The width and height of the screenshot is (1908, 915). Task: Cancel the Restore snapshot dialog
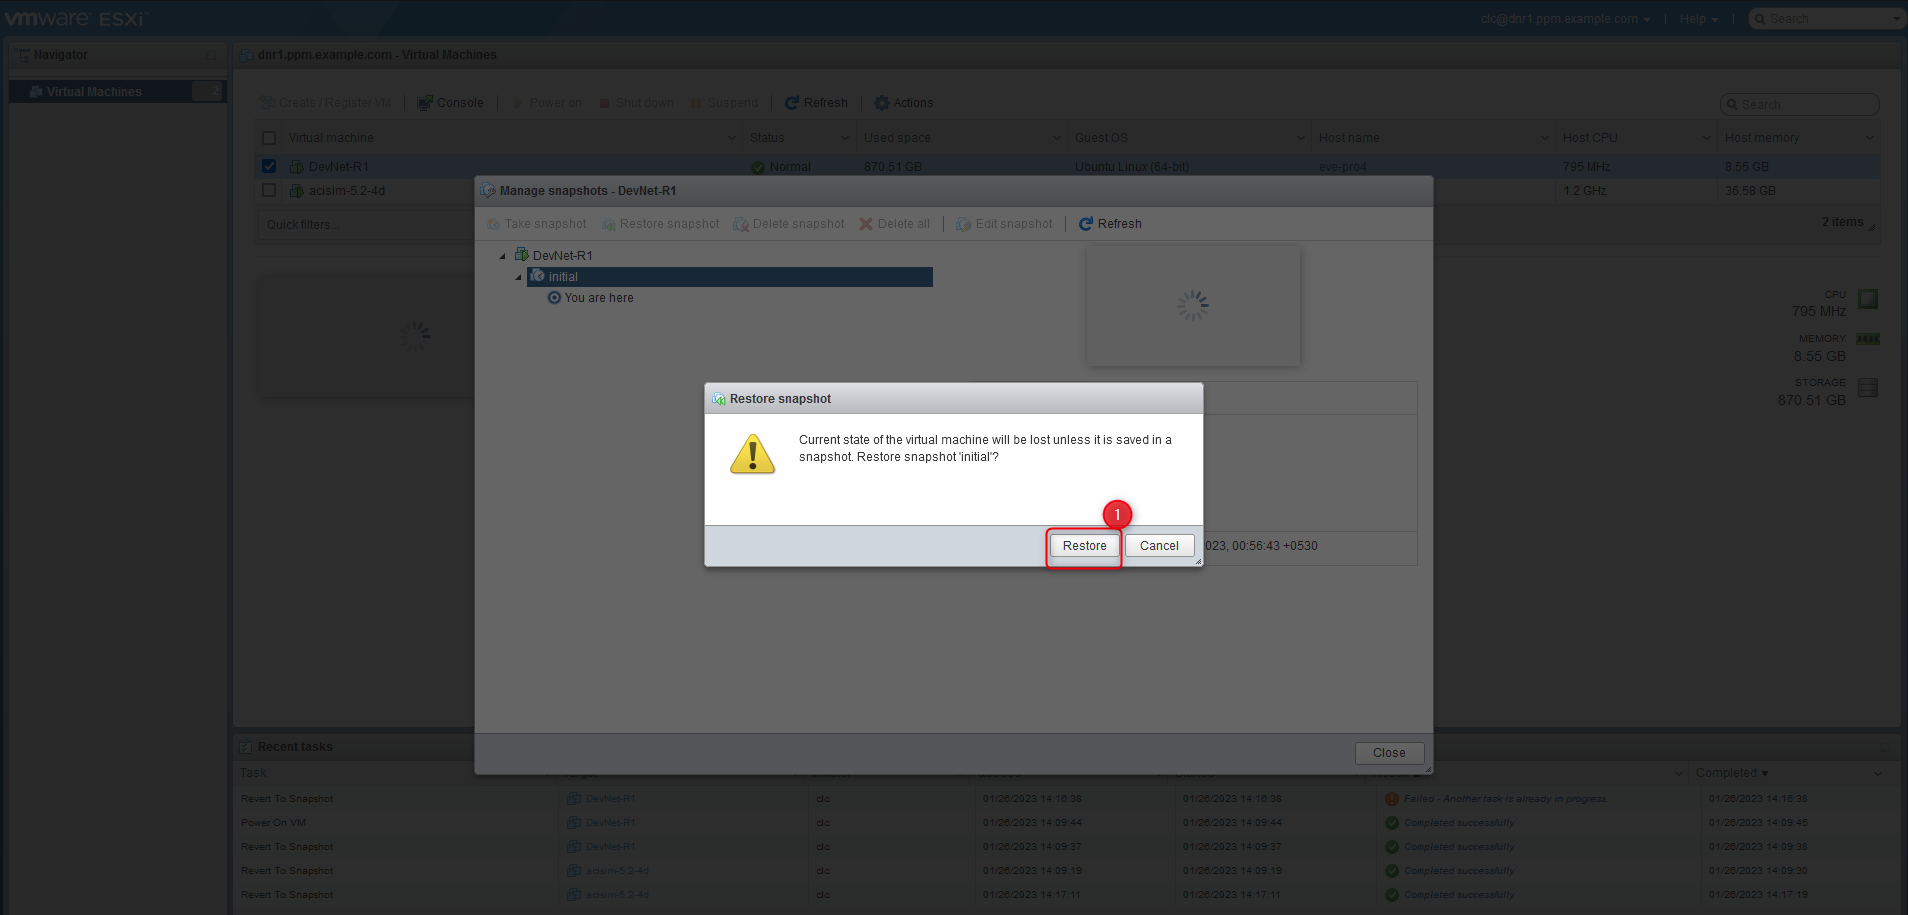[1159, 546]
